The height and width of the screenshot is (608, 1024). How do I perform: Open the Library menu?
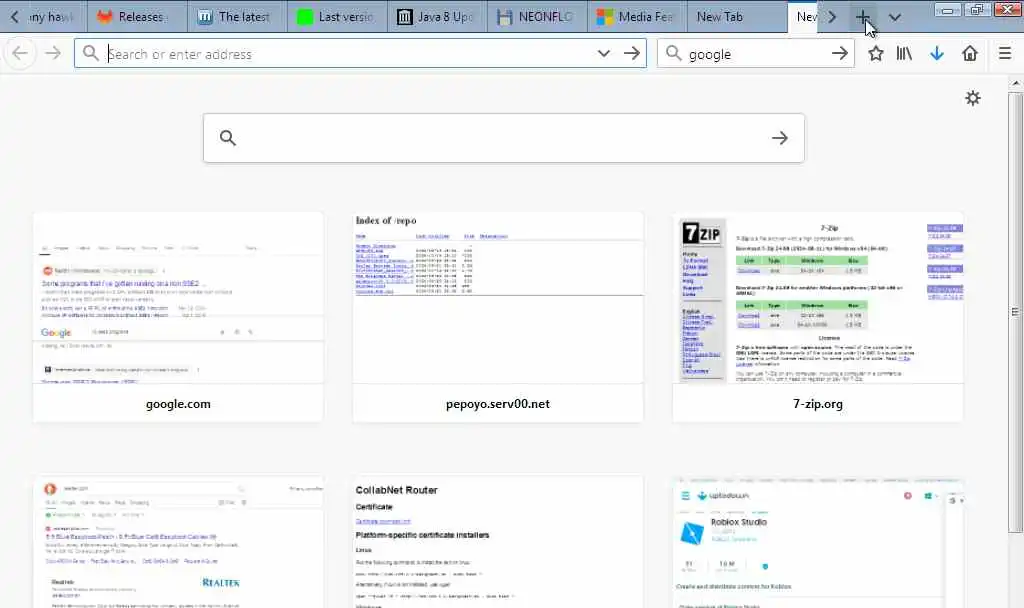pyautogui.click(x=904, y=54)
